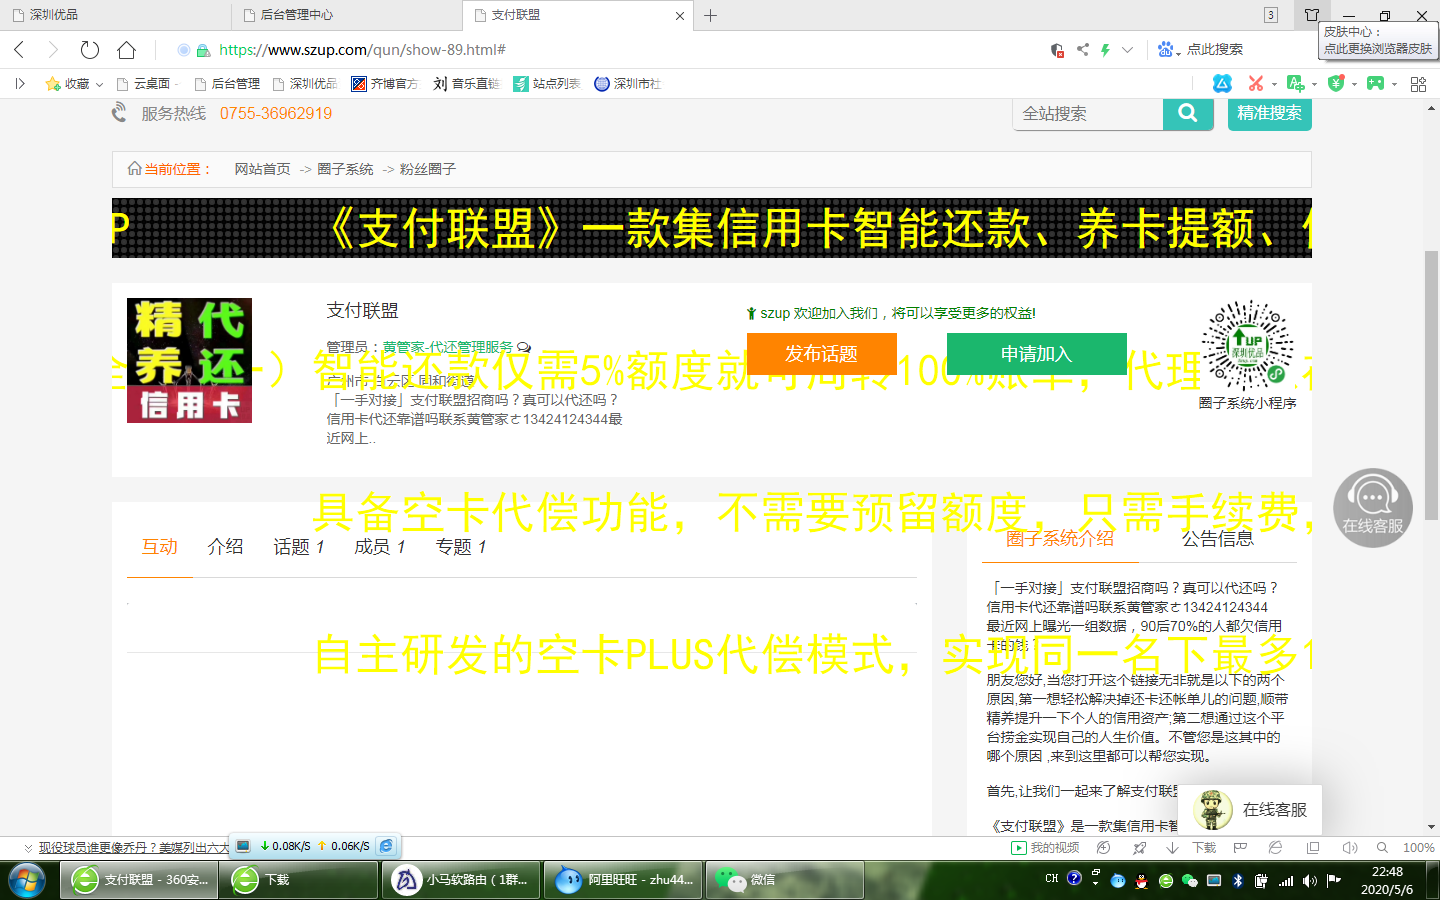Viewport: 1440px width, 900px height.
Task: Click the browser home button
Action: coord(126,50)
